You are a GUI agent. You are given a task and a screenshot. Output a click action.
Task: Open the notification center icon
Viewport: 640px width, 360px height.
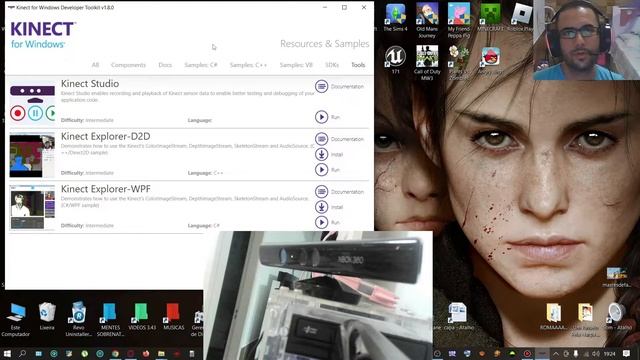[627, 353]
